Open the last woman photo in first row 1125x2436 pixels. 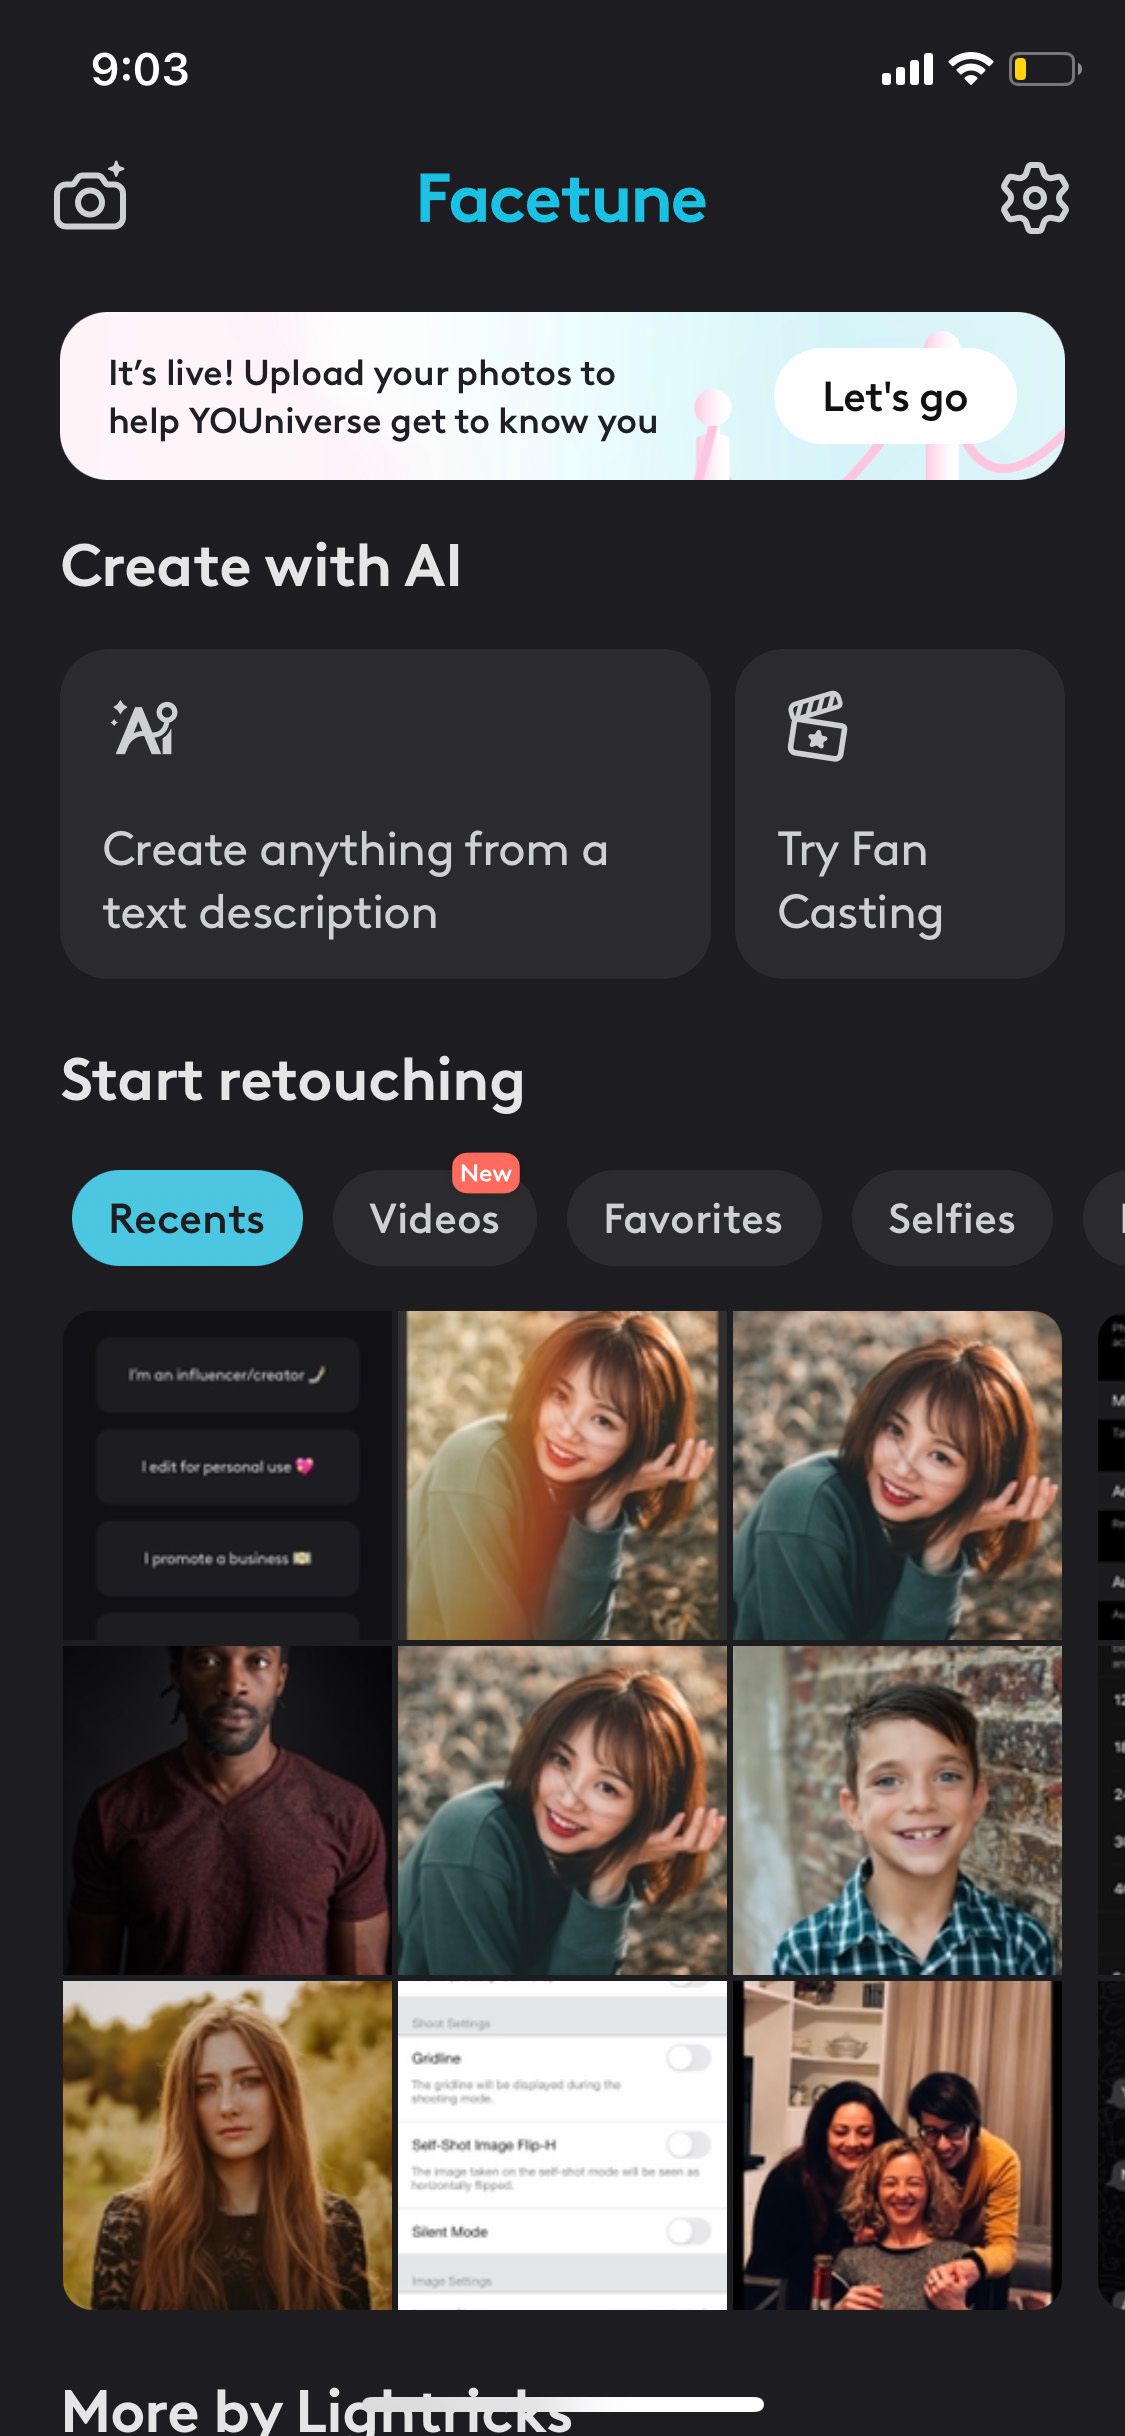[897, 1475]
